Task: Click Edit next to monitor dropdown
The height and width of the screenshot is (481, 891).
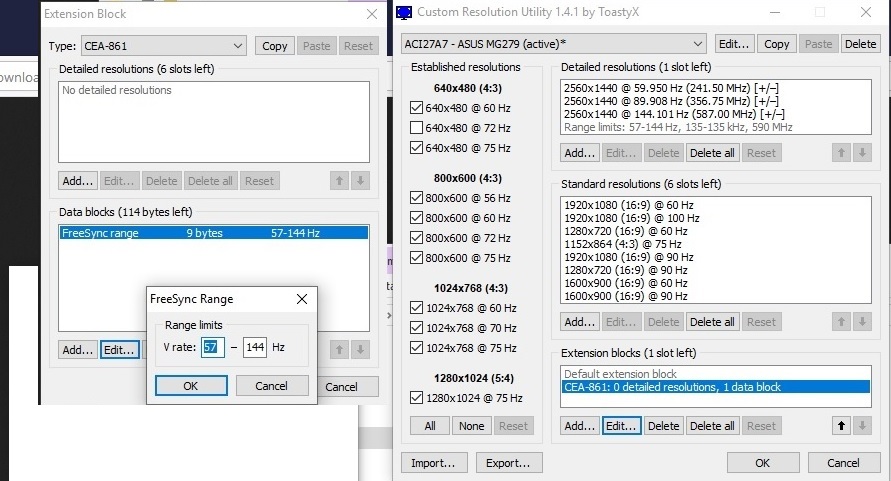Action: [x=734, y=44]
